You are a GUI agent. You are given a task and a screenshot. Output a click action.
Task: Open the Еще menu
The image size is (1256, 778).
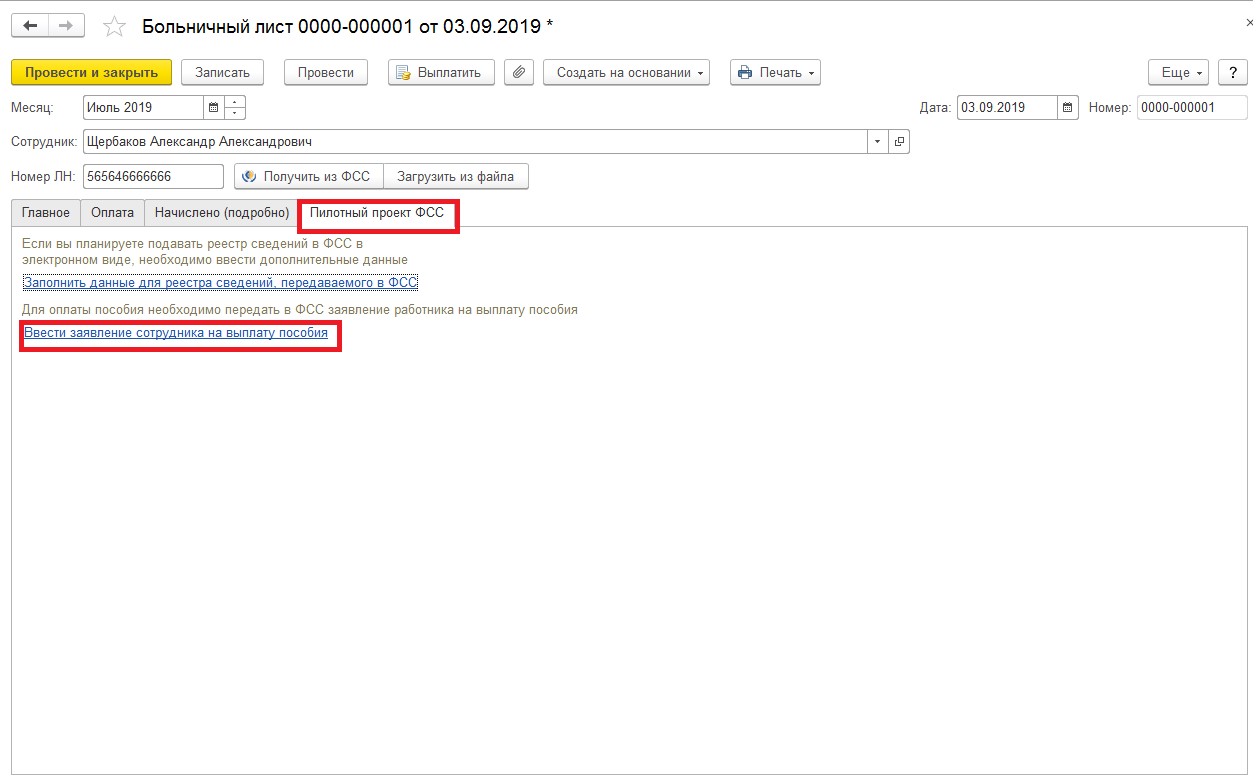coord(1179,72)
